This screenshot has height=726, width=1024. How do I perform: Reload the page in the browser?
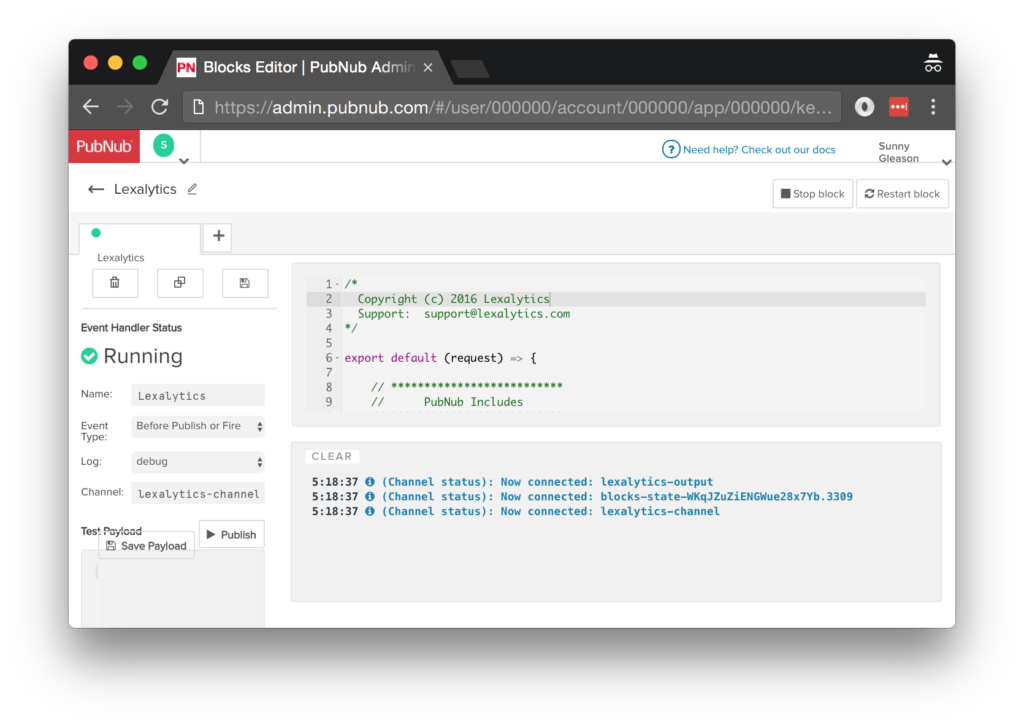point(159,107)
